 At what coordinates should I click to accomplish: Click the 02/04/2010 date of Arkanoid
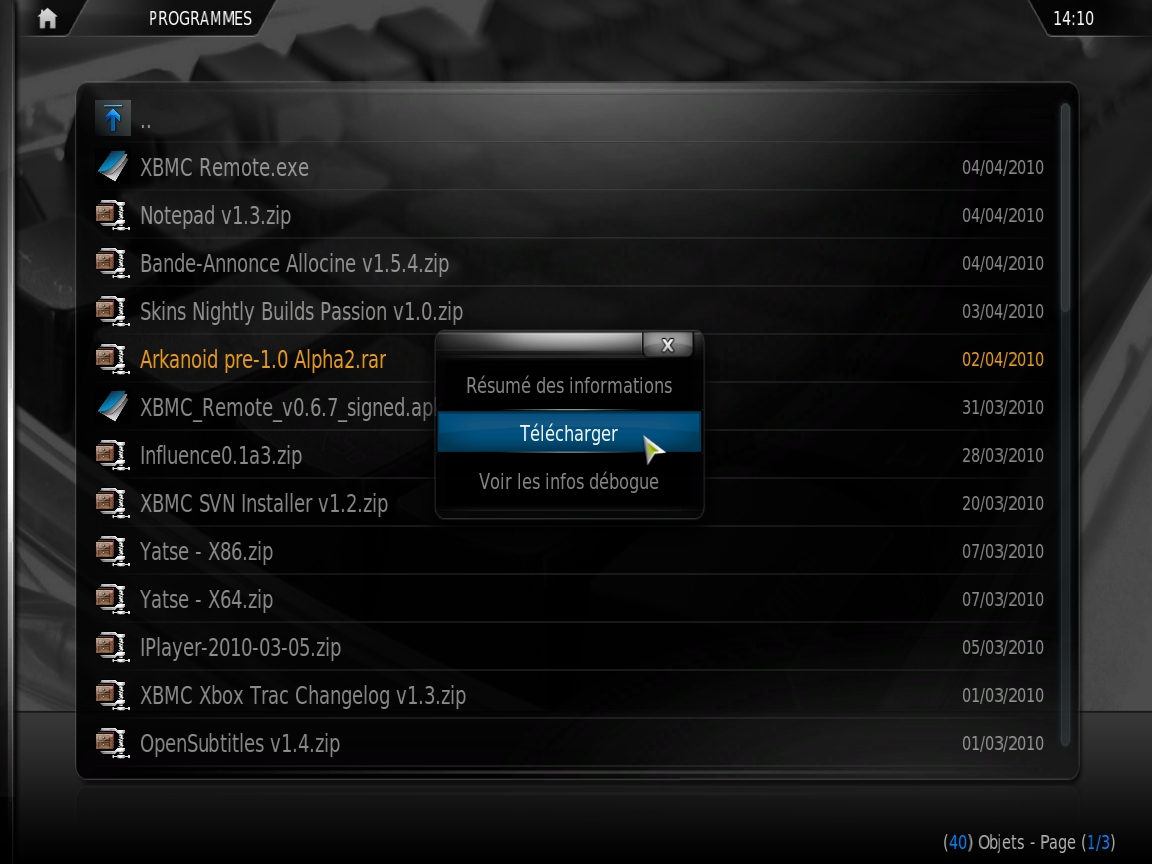(x=1002, y=359)
